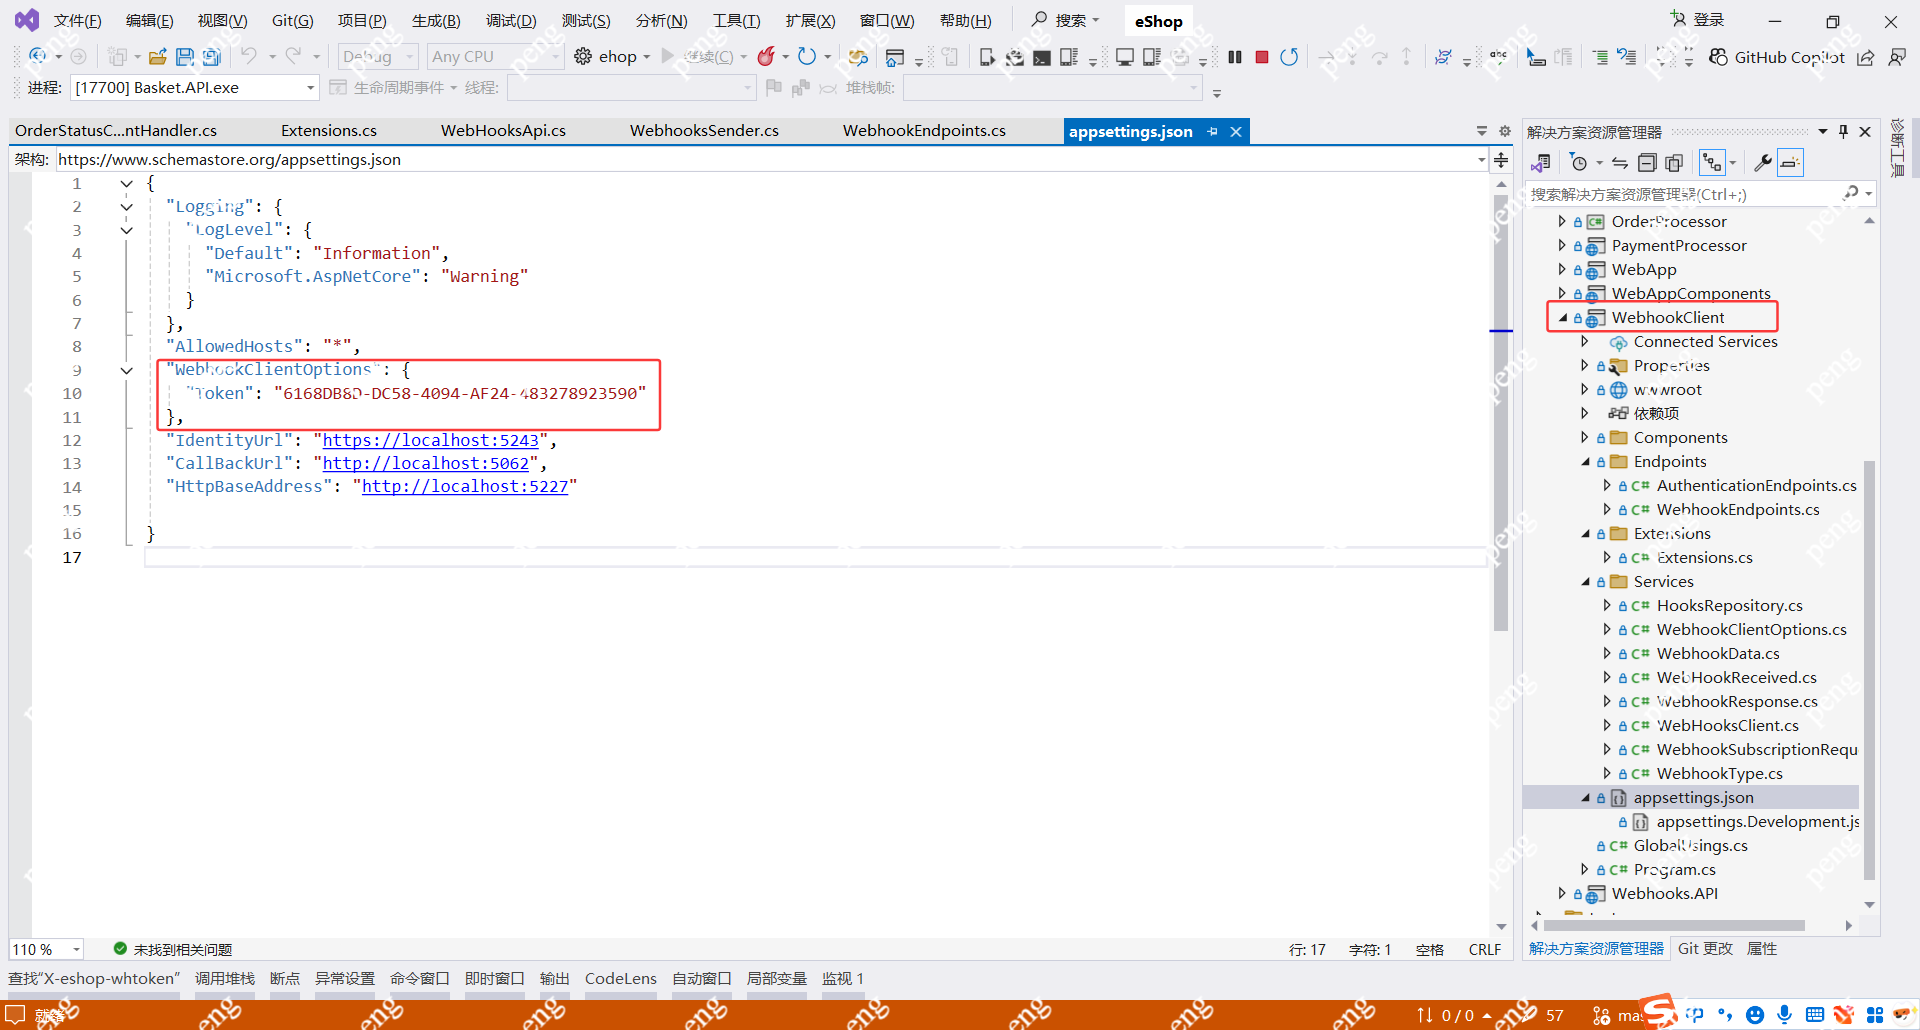Image resolution: width=1920 pixels, height=1030 pixels.
Task: Open the zoom level 110 % dropdown
Action: [x=46, y=949]
